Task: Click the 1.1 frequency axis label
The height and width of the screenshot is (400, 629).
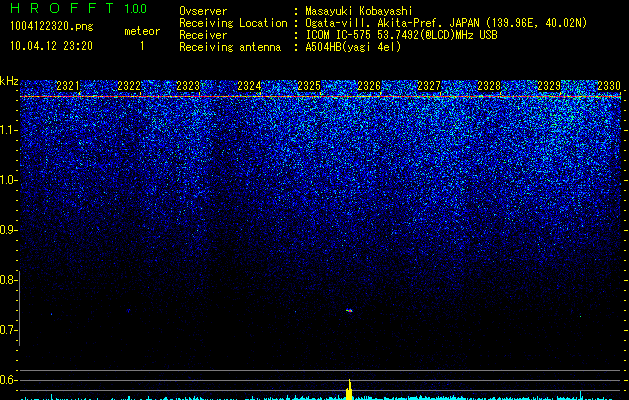Action: 7,130
